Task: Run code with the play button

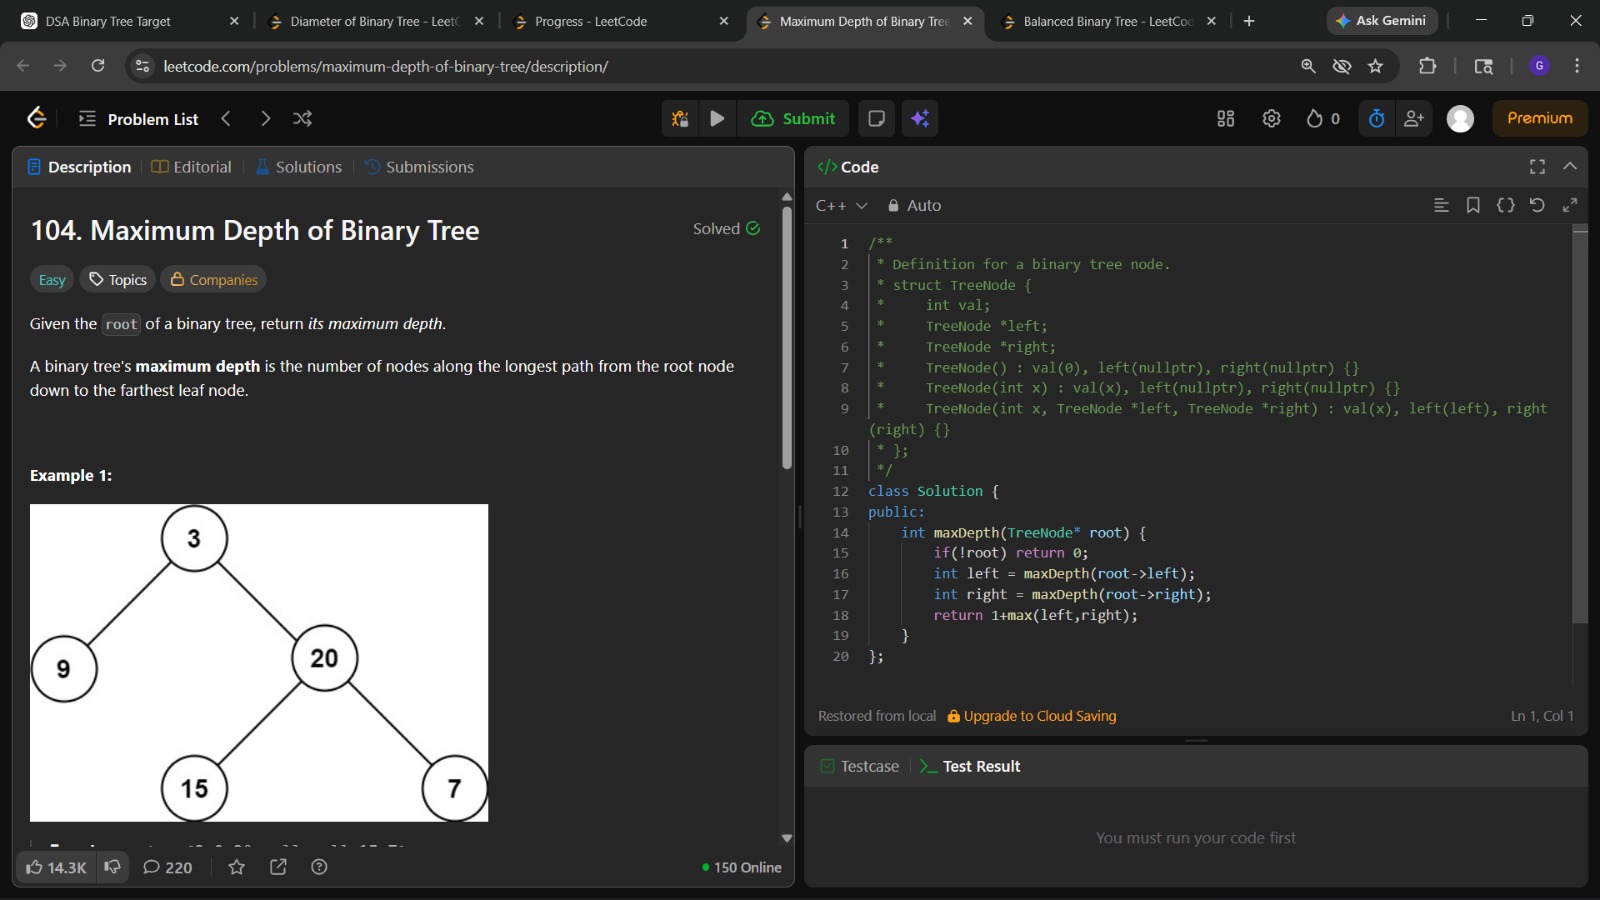Action: [717, 119]
